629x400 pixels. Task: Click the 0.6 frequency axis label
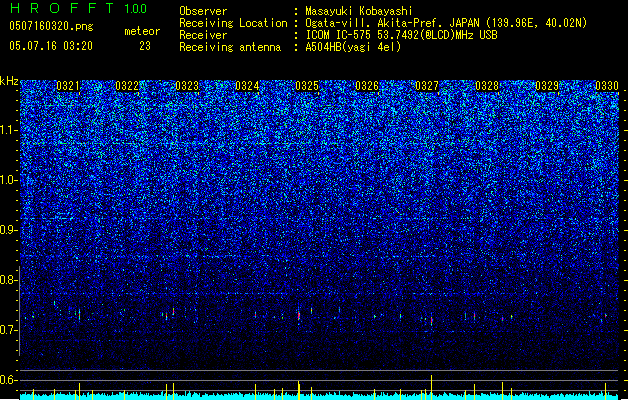pyautogui.click(x=9, y=380)
